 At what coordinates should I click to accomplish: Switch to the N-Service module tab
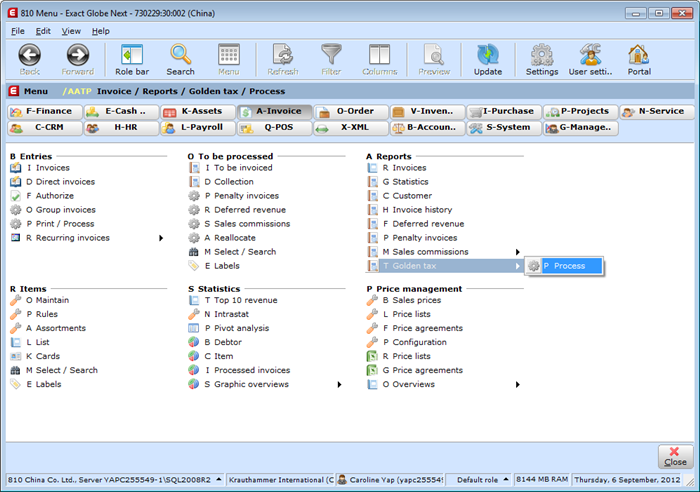(x=657, y=112)
